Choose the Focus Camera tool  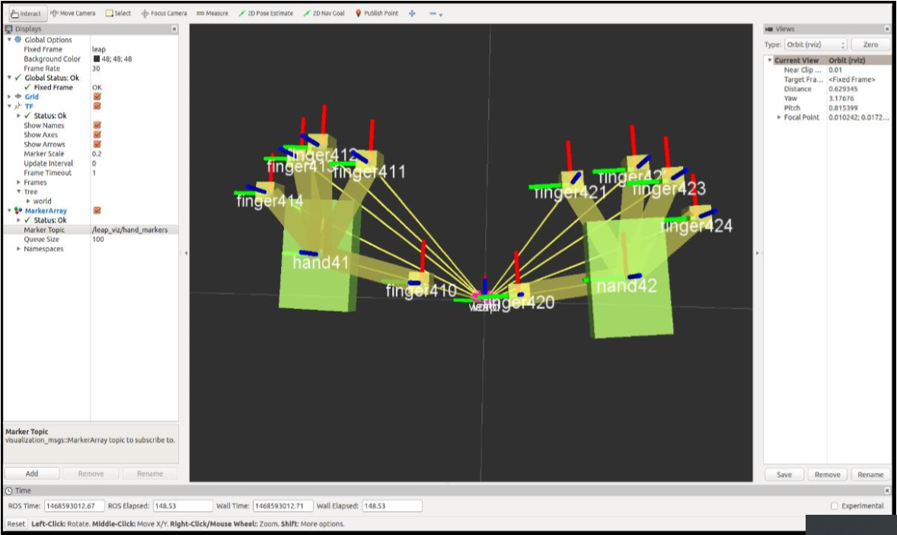tap(164, 13)
